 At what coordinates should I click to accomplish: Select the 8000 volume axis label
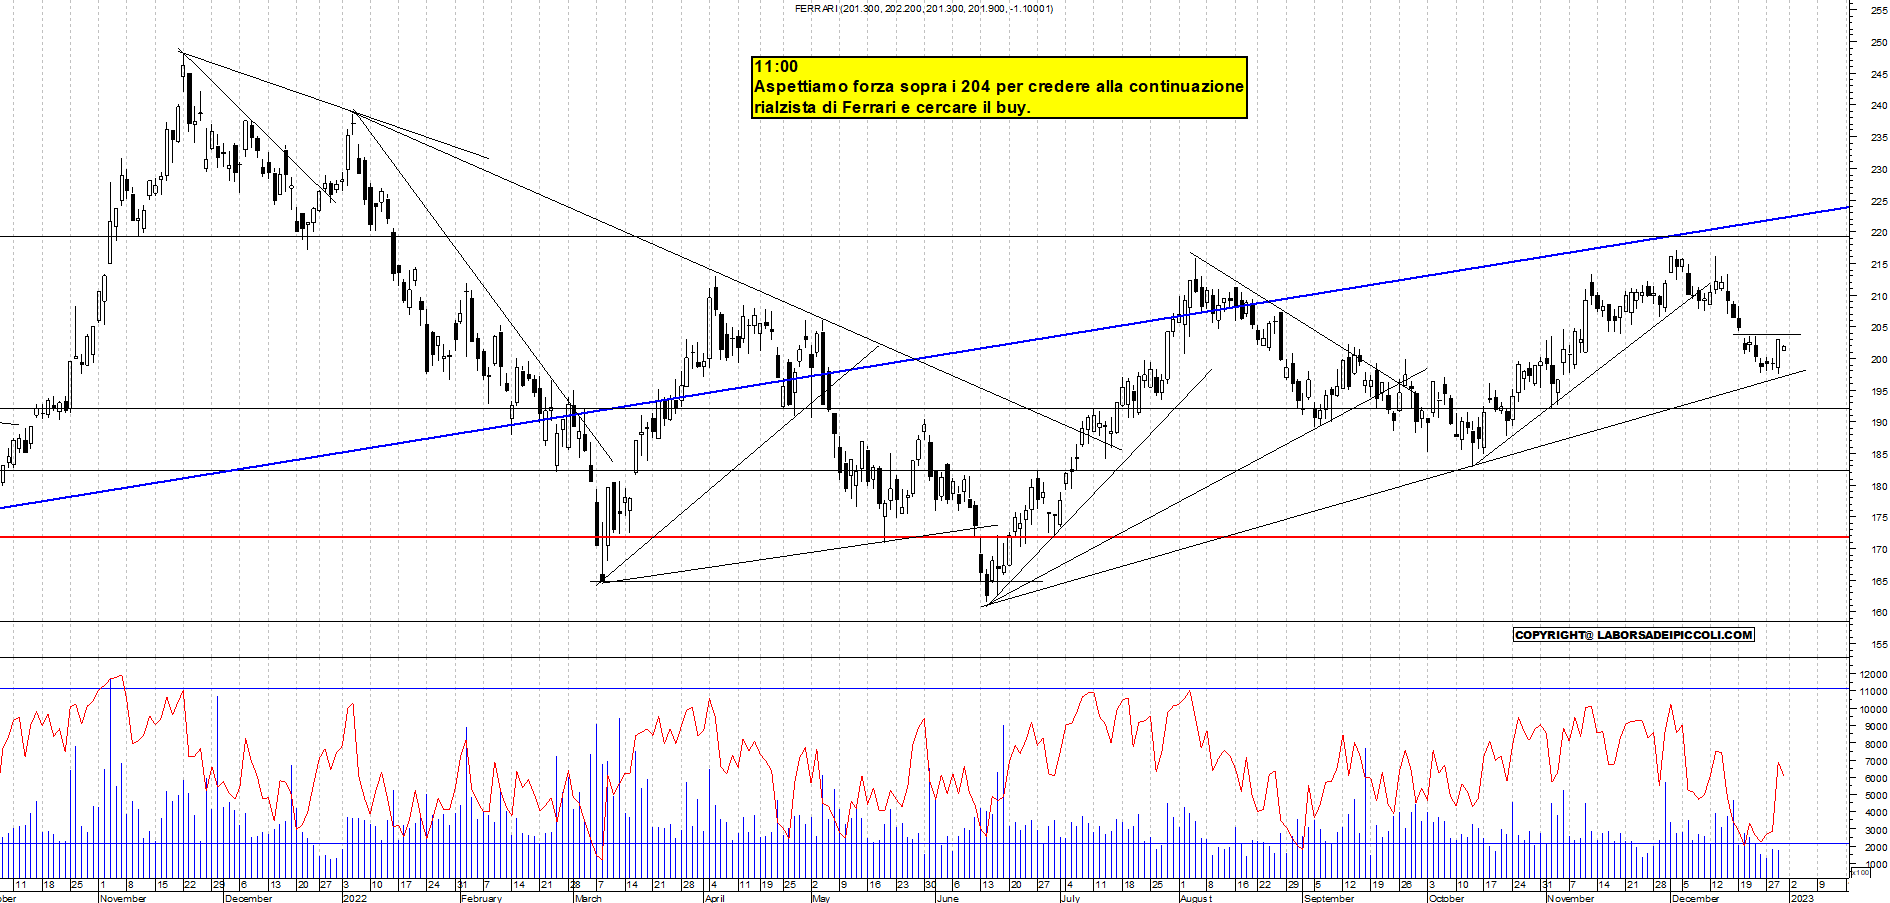pos(1876,743)
